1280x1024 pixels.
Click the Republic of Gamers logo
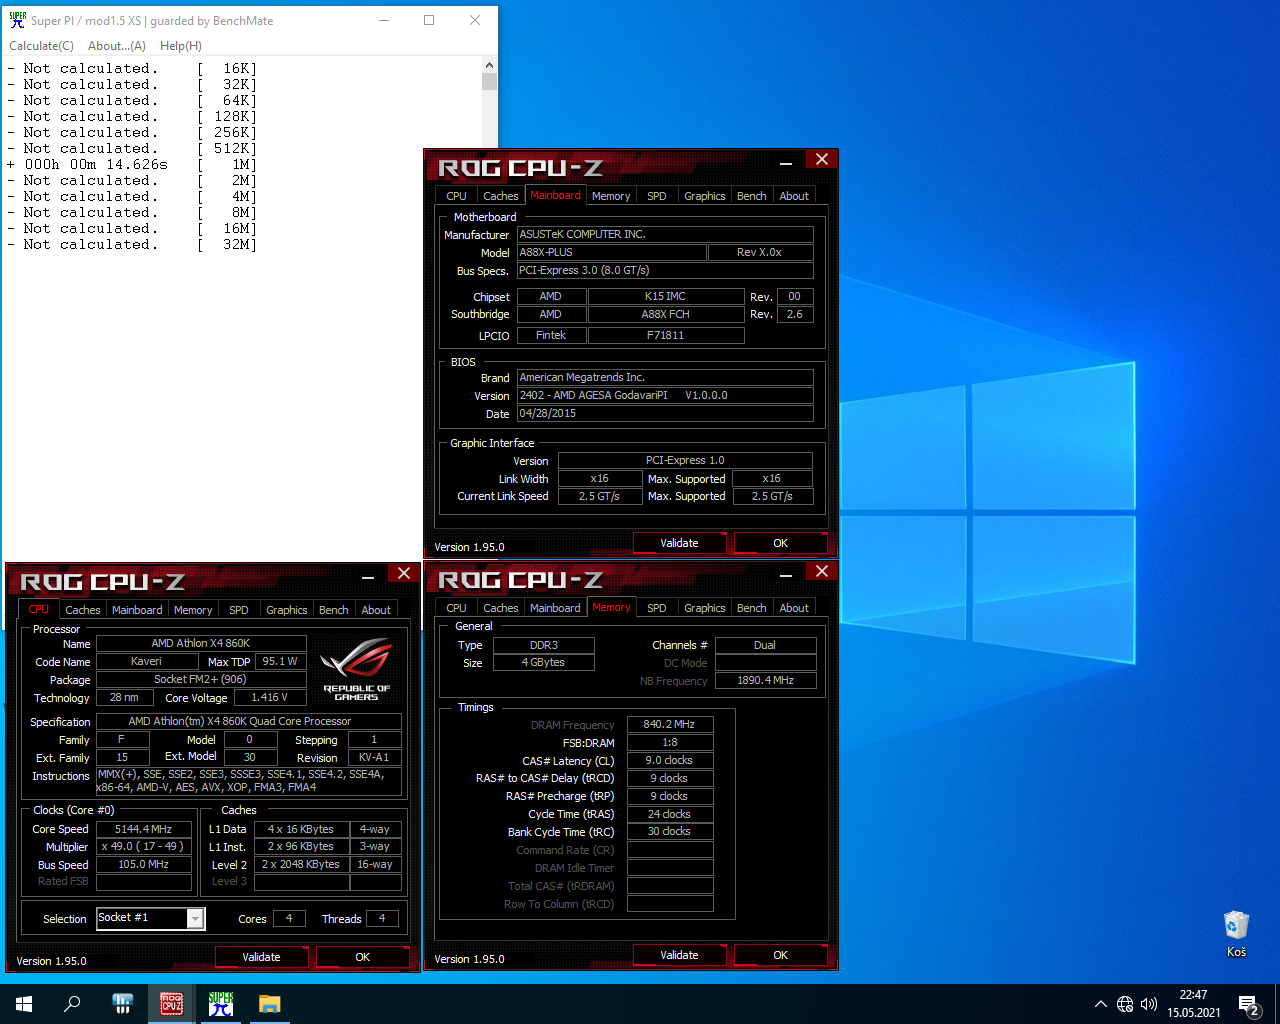pos(356,669)
